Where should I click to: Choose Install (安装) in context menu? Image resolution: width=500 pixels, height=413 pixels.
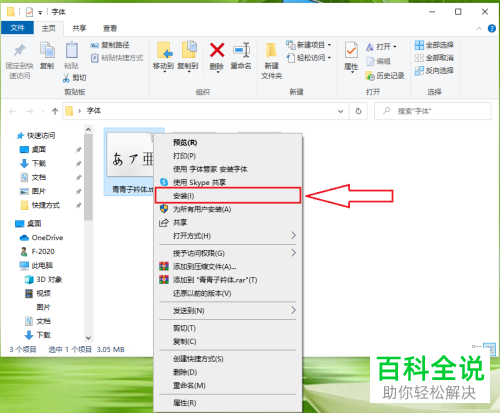(228, 196)
